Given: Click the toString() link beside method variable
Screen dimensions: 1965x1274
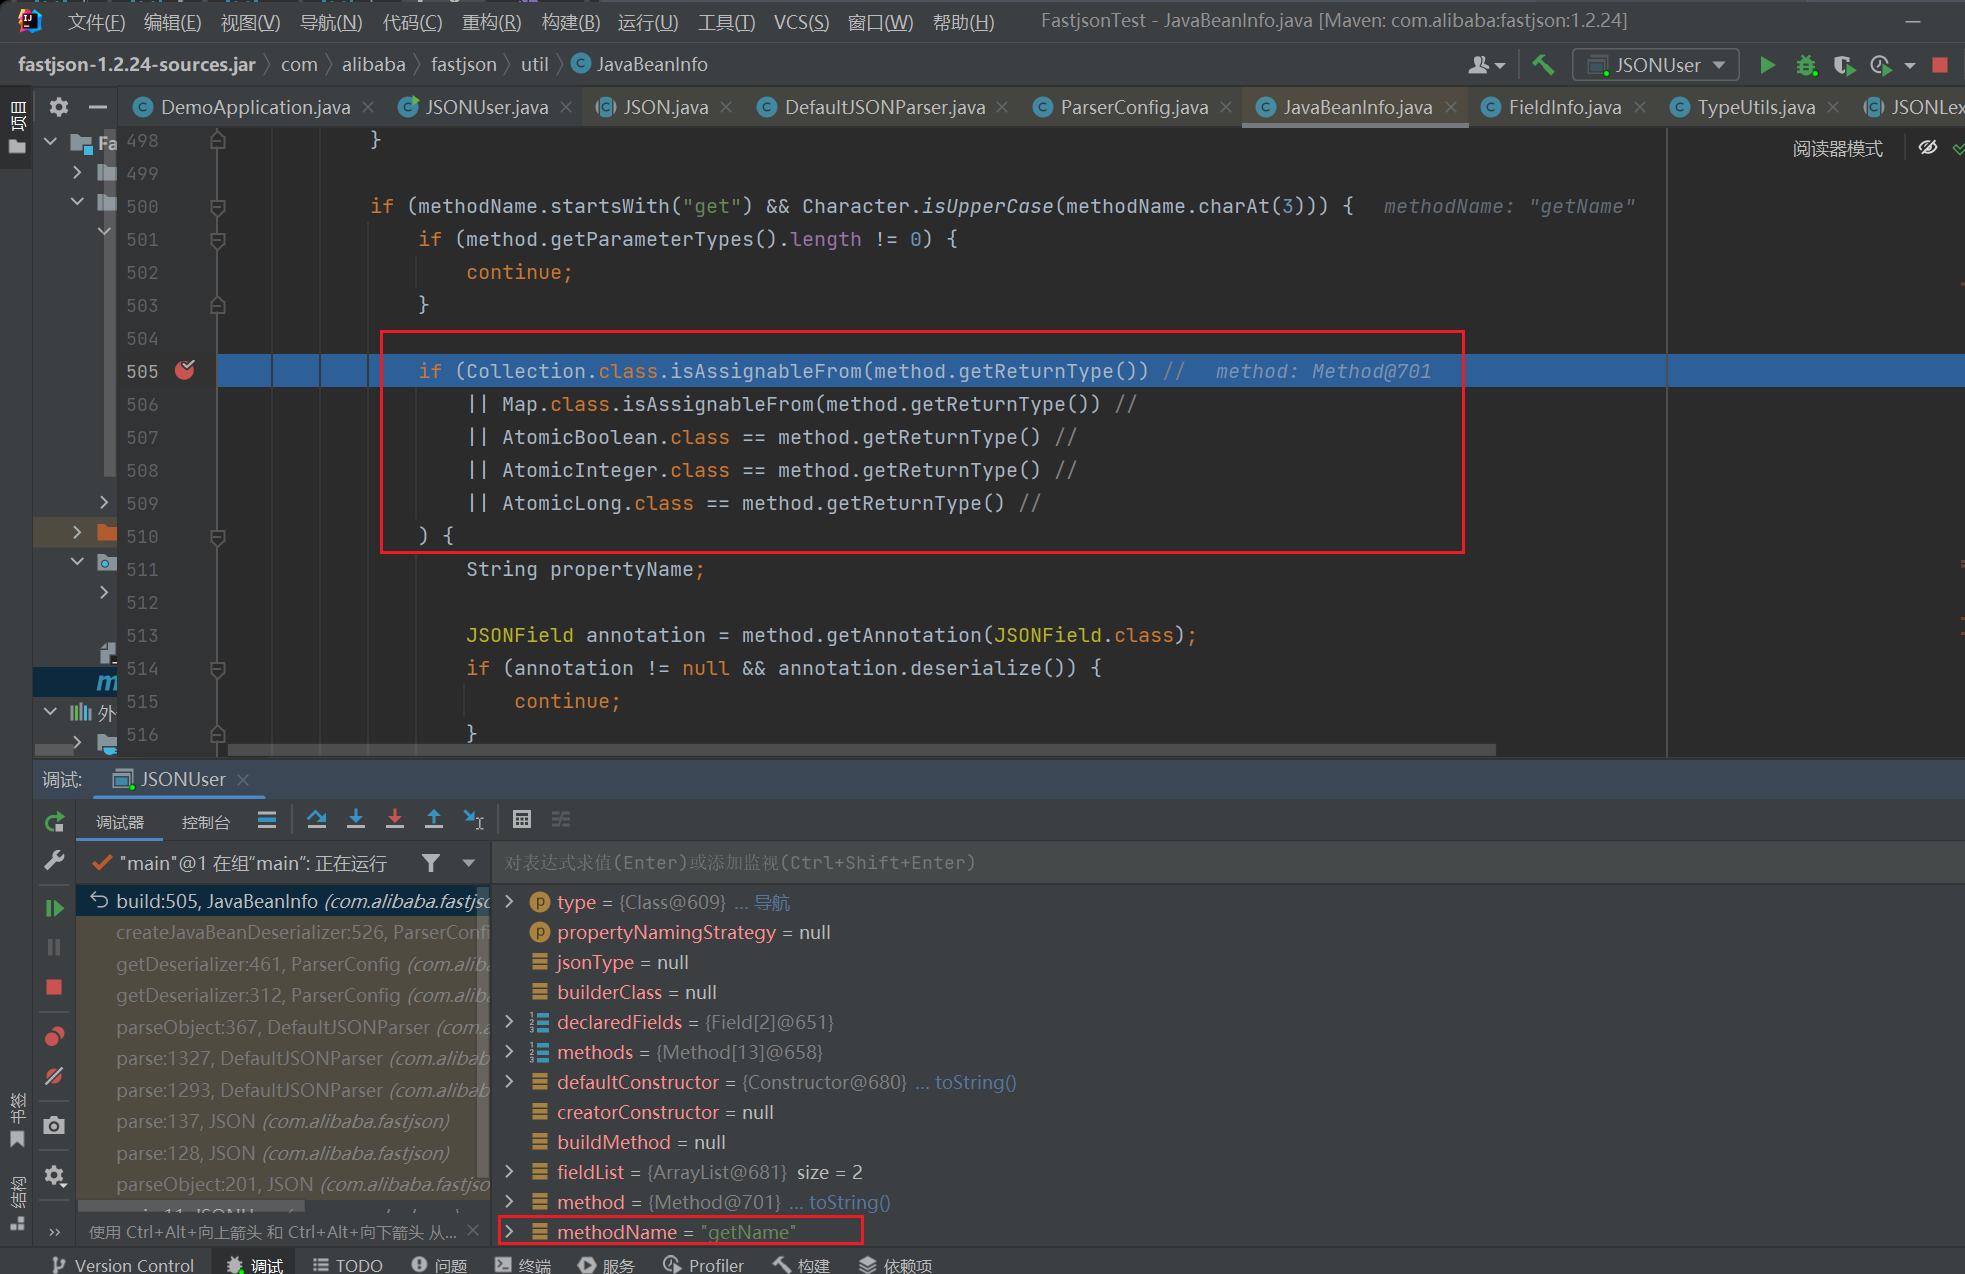Looking at the screenshot, I should click(x=849, y=1202).
